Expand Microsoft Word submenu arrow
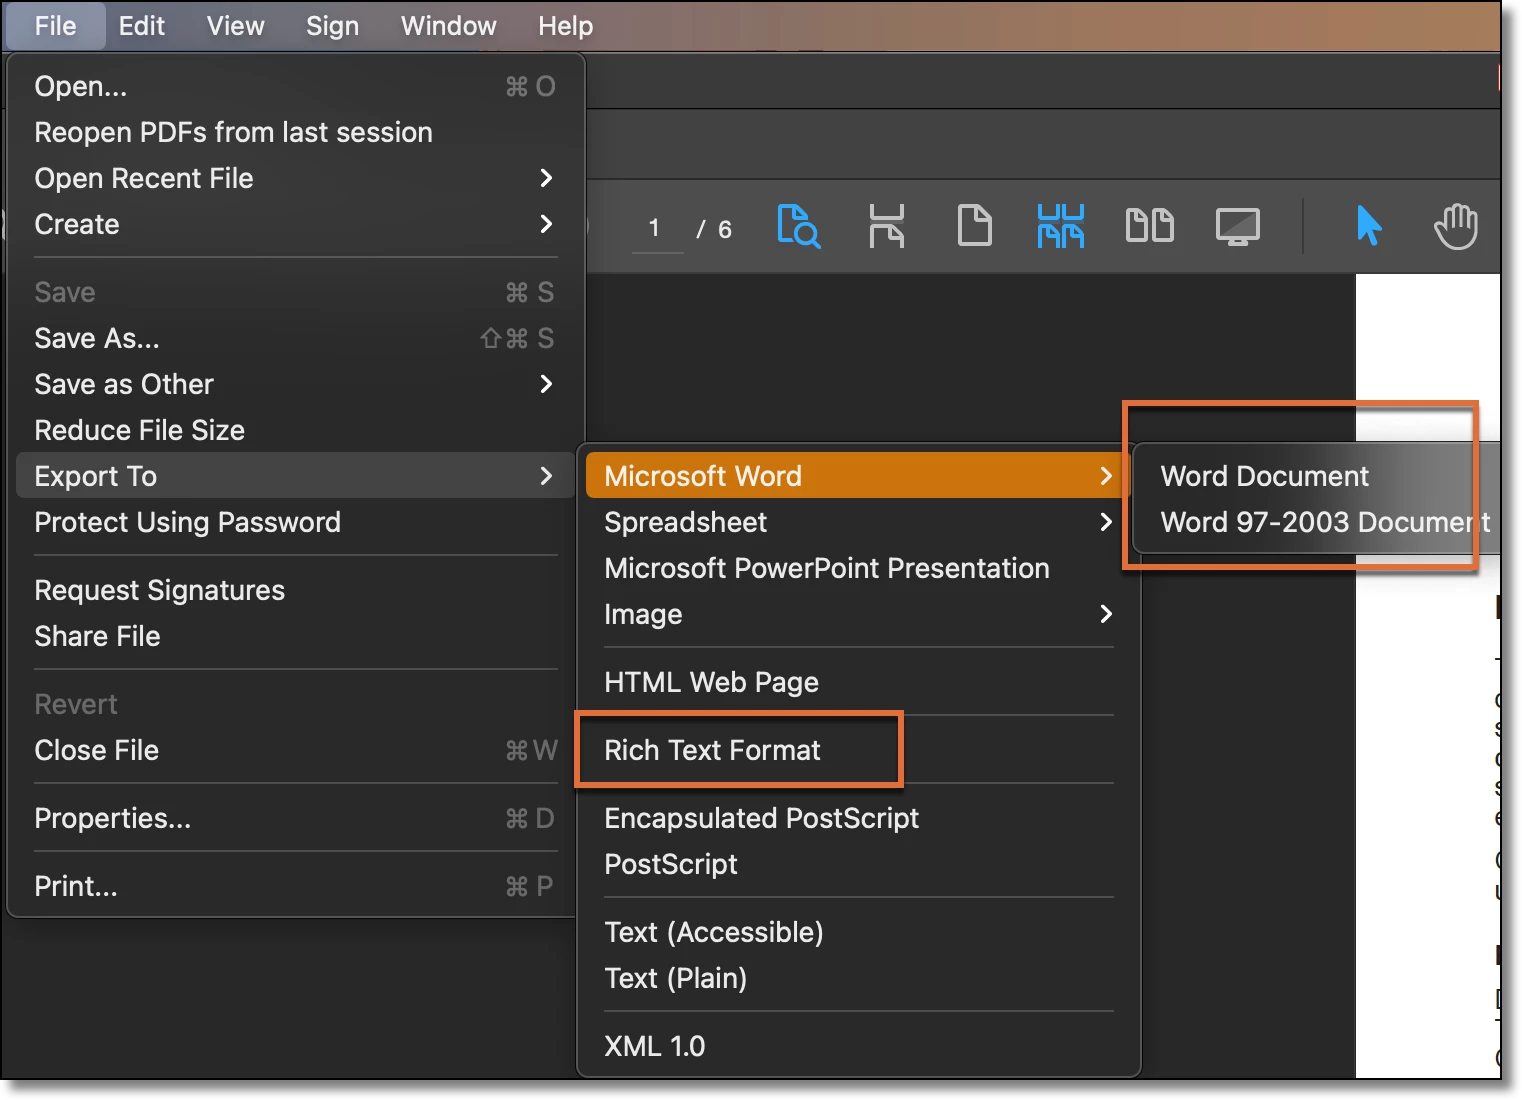The width and height of the screenshot is (1522, 1100). 1105,476
